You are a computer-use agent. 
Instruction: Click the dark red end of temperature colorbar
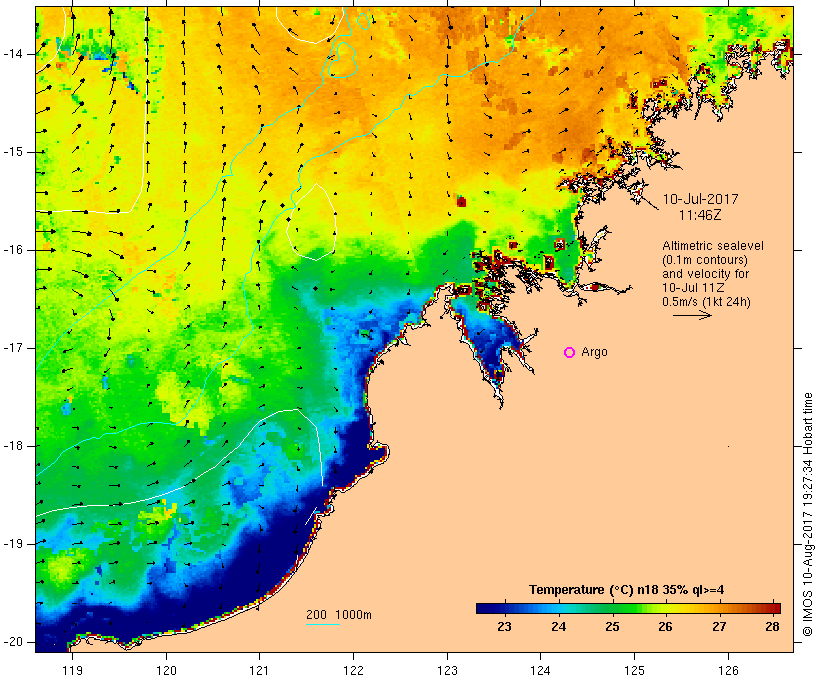click(775, 608)
